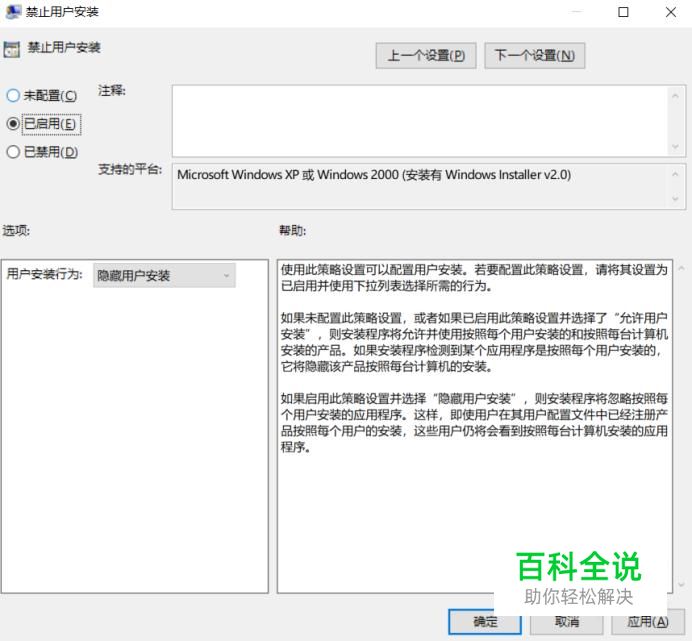Image resolution: width=692 pixels, height=641 pixels.
Task: Open the 用户安装行为 dropdown
Action: [x=164, y=275]
